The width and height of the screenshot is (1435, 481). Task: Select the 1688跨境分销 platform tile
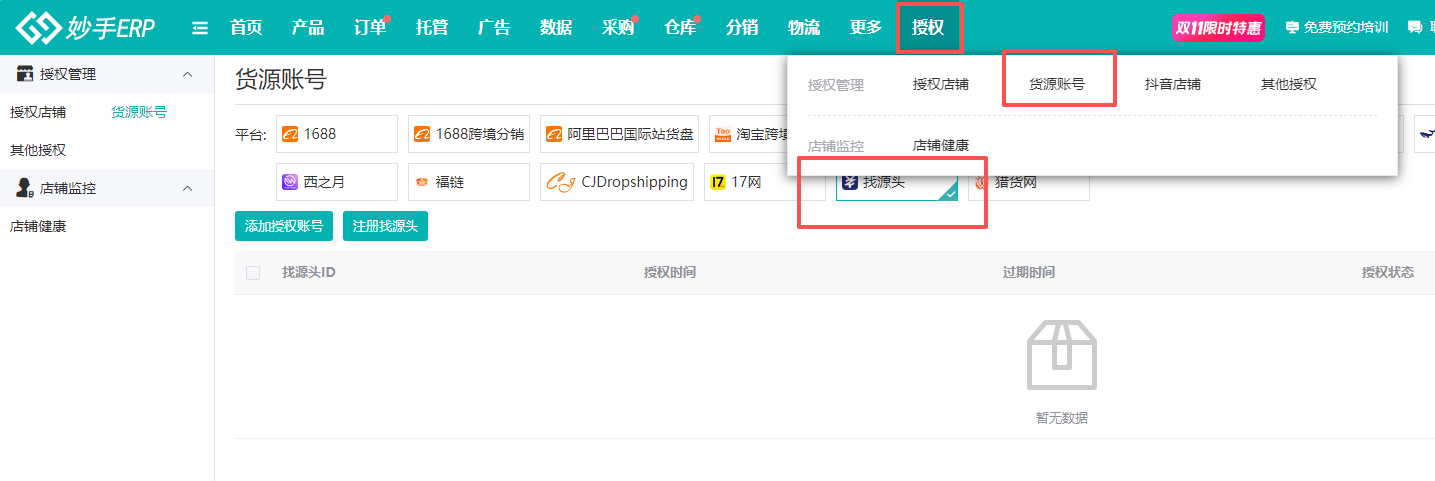(x=469, y=134)
